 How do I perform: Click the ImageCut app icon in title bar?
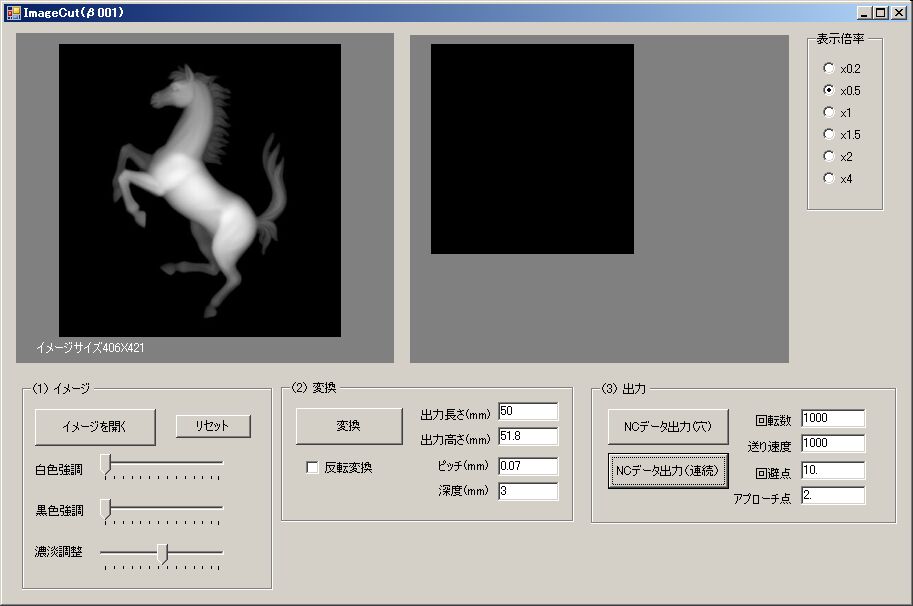click(13, 12)
